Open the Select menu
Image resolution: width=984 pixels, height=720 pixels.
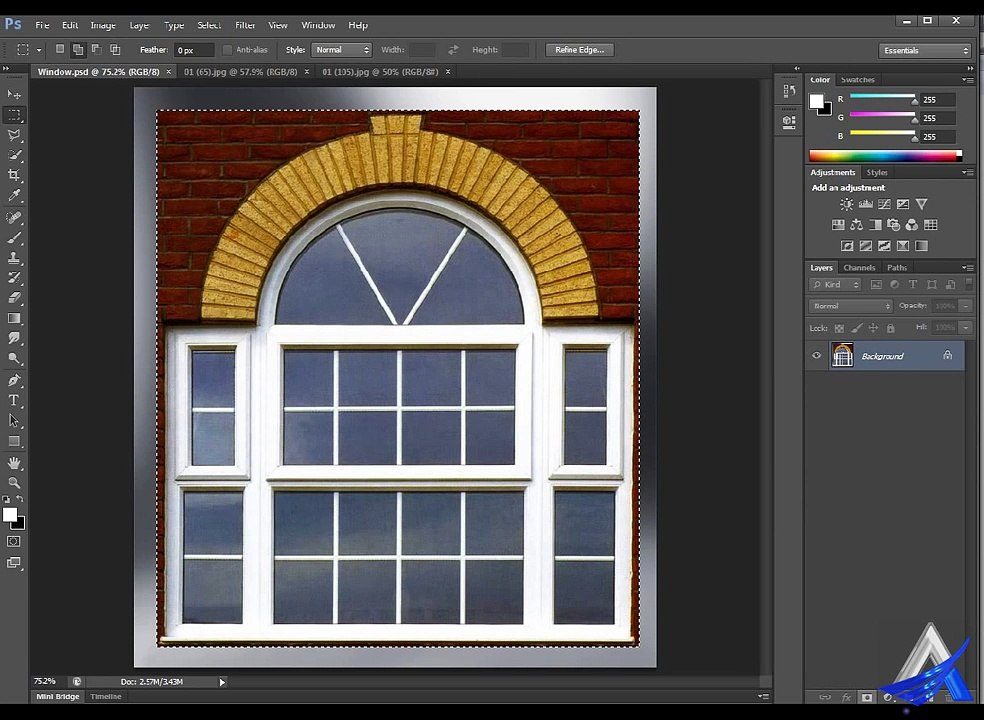tap(209, 25)
